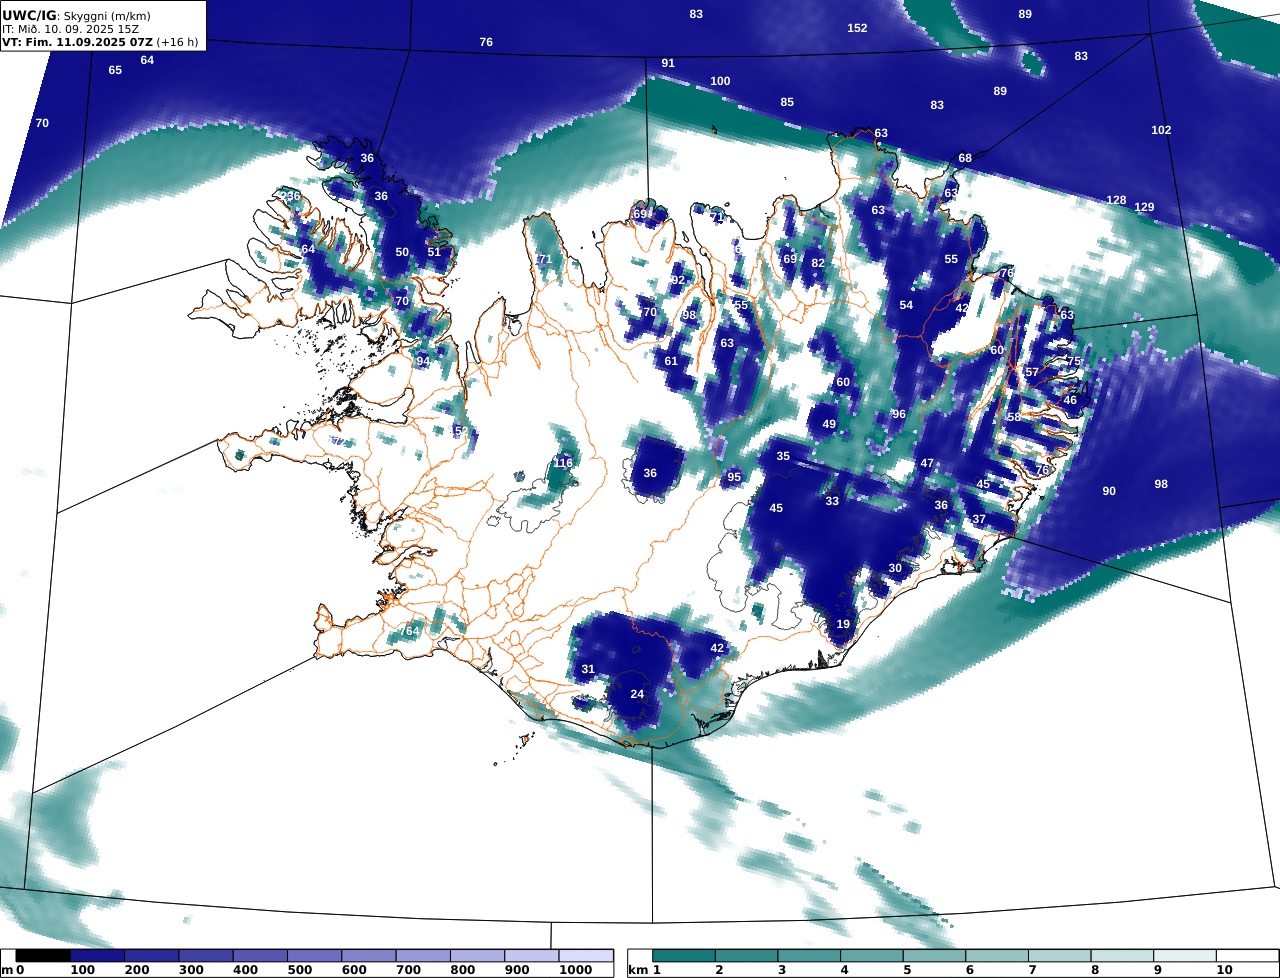Viewport: 1280px width, 978px height.
Task: Click the visibility value 82 in the north
Action: pos(818,263)
